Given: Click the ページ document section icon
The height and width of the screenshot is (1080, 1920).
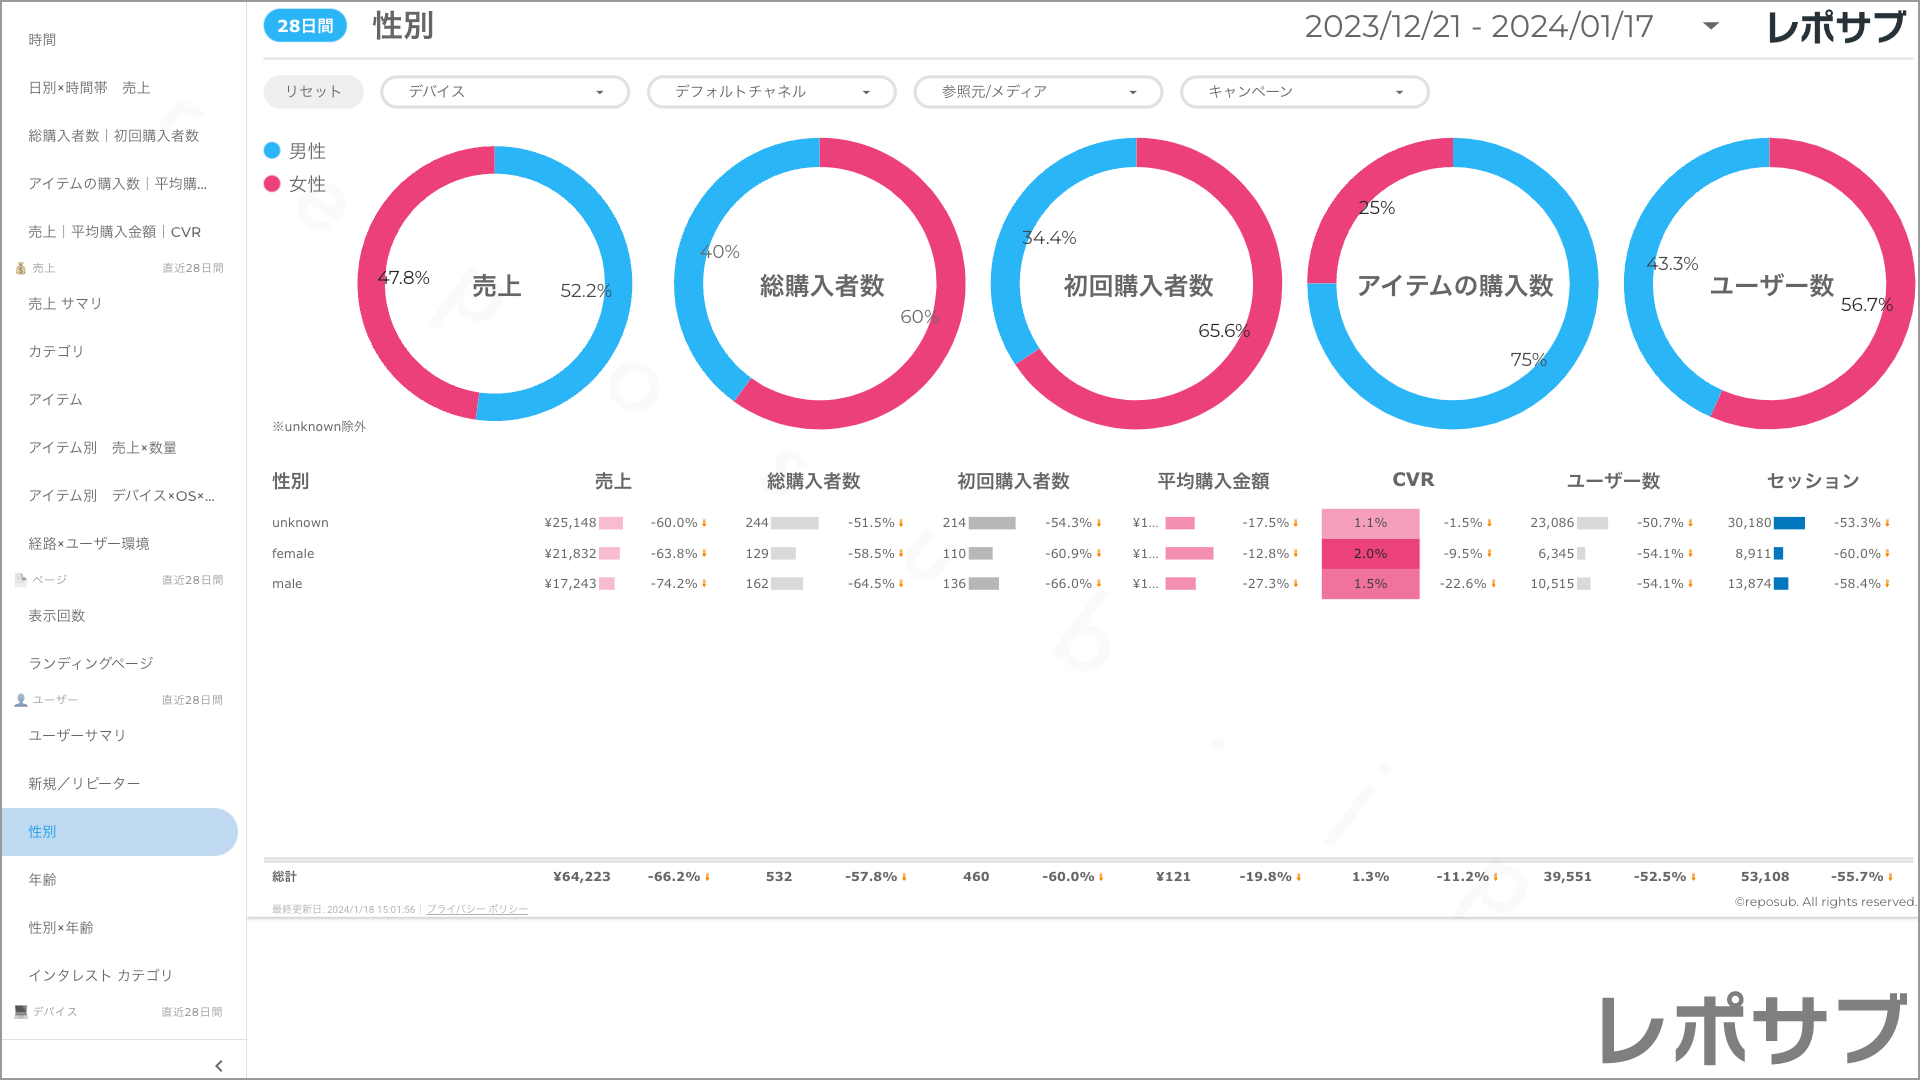Looking at the screenshot, I should click(x=20, y=580).
